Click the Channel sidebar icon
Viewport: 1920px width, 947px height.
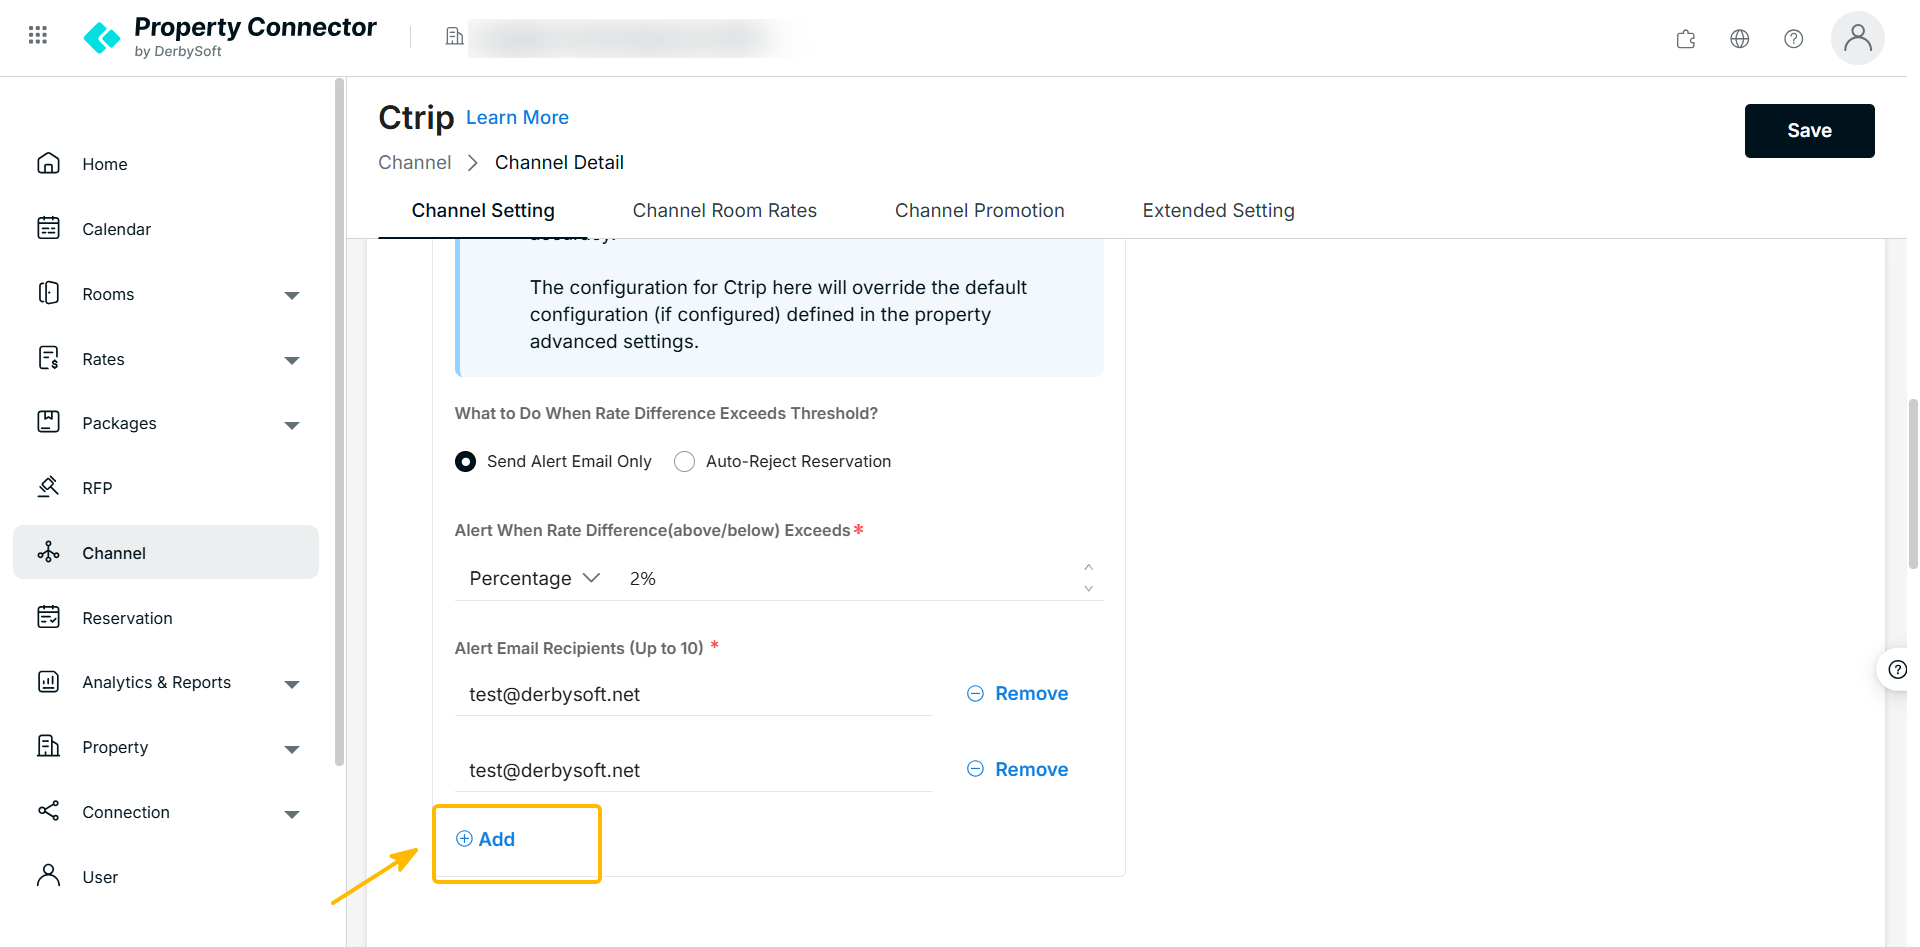point(48,552)
